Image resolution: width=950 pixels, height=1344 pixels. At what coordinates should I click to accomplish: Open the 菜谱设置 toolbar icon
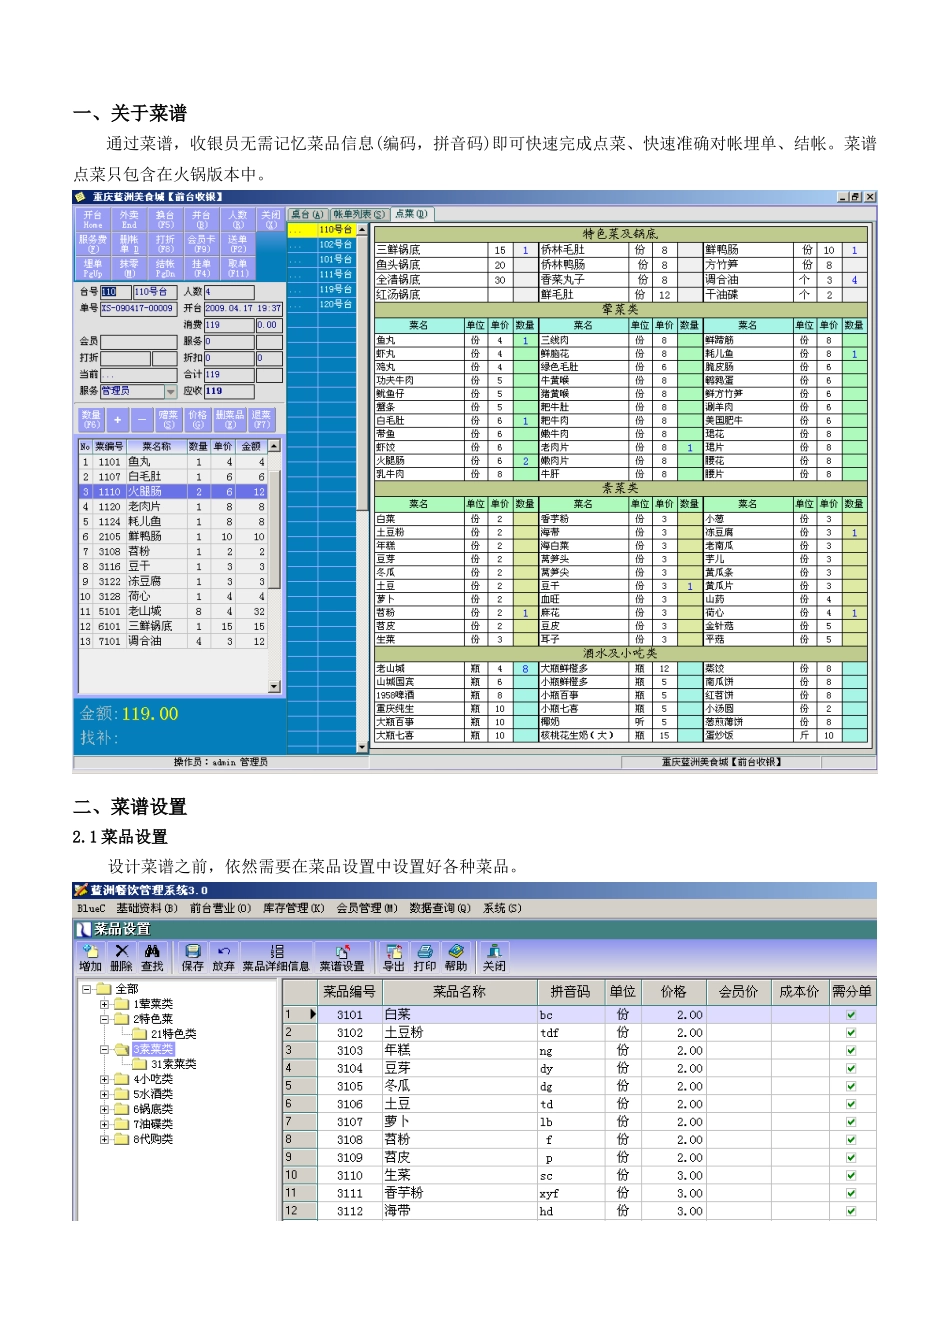342,957
